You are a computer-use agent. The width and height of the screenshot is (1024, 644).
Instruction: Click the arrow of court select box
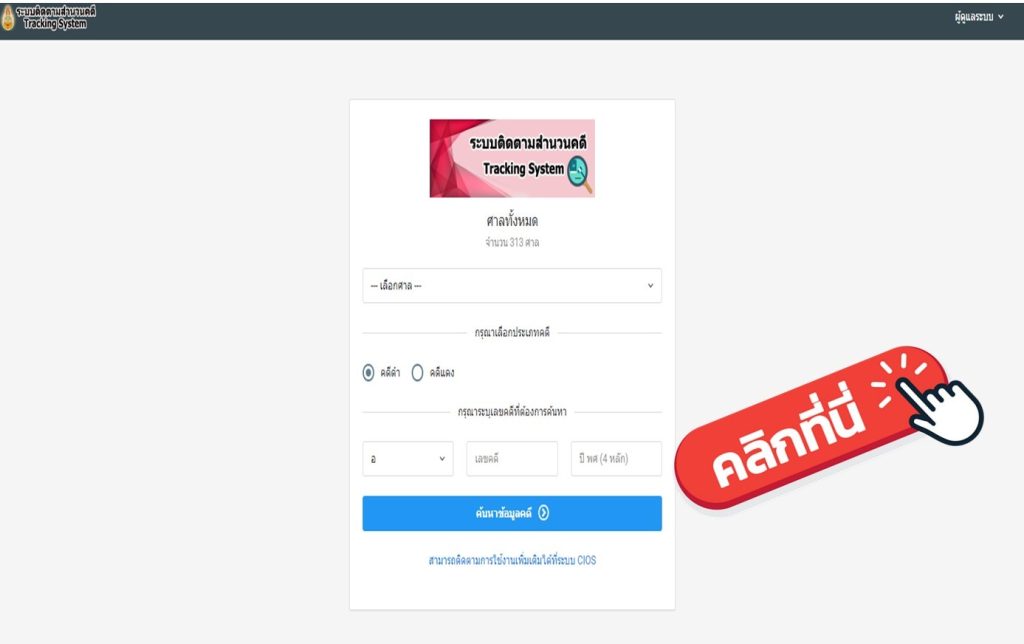(x=650, y=285)
